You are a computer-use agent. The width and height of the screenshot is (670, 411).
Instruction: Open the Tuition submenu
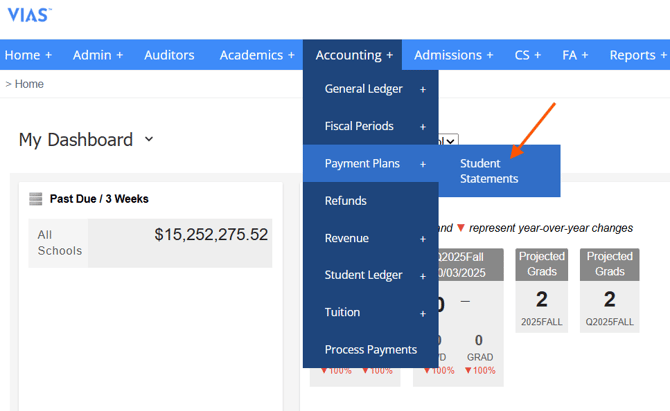click(x=370, y=312)
